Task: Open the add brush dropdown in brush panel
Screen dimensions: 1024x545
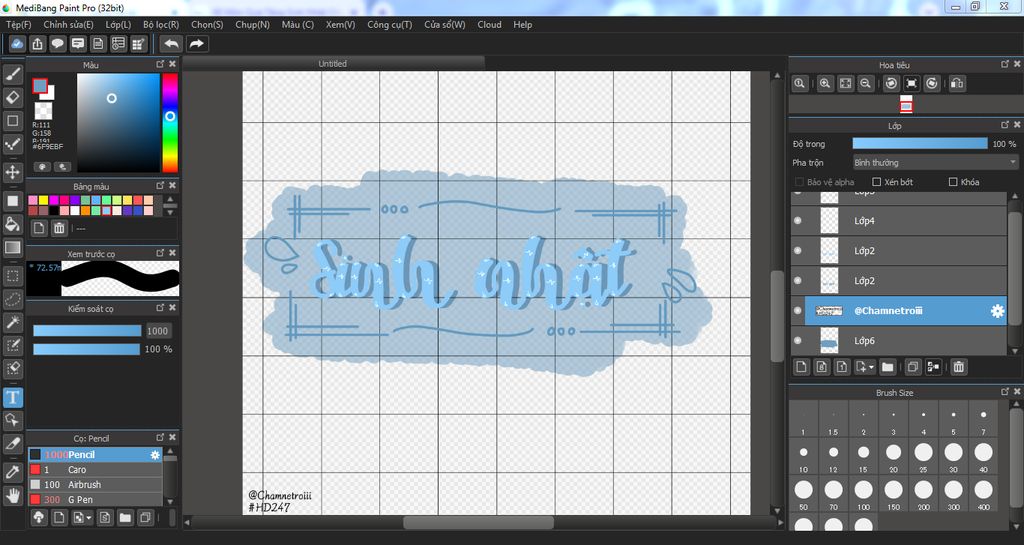Action: pos(88,518)
